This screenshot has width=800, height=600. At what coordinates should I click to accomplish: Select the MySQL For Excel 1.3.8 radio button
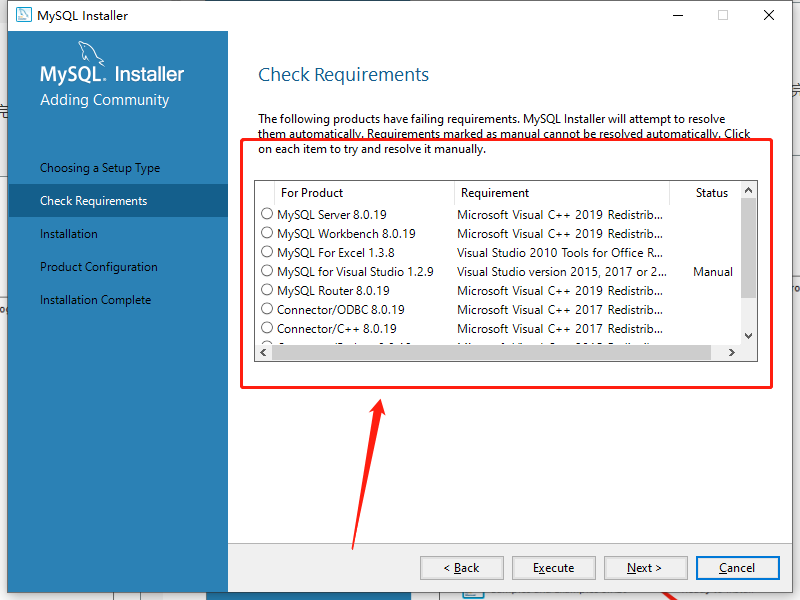267,252
